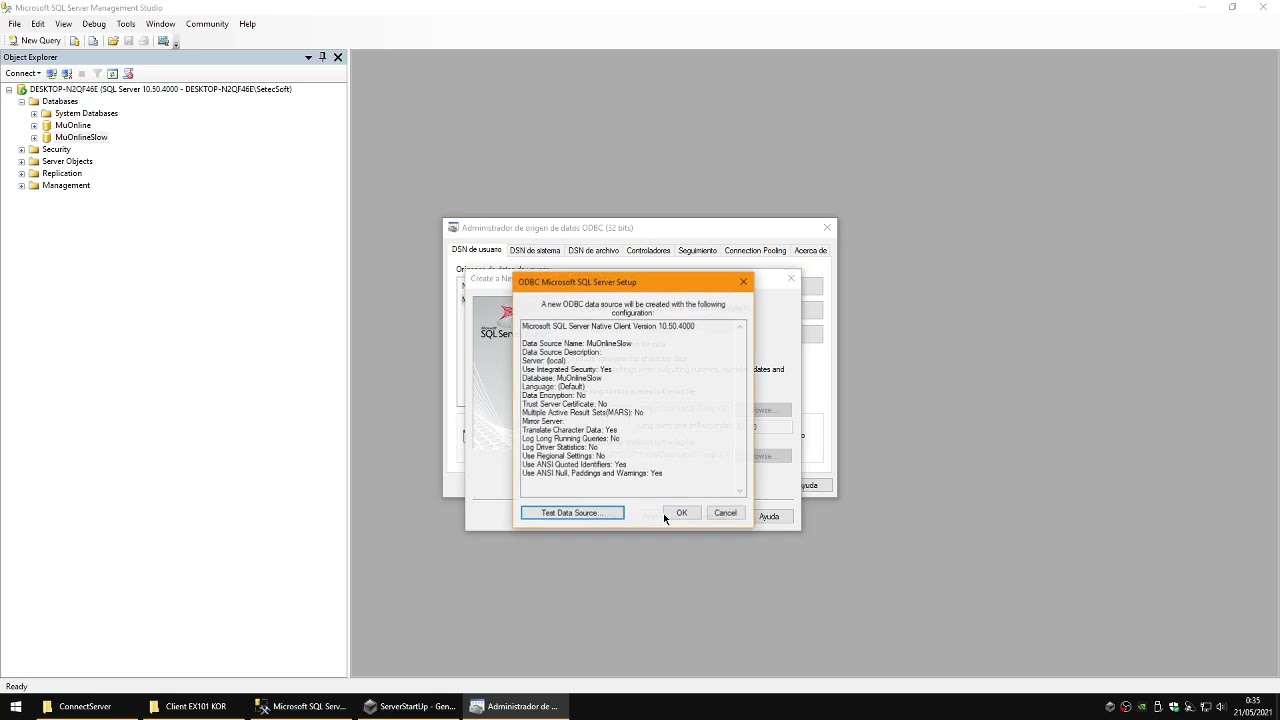The height and width of the screenshot is (720, 1280).
Task: Click OK in ODBC SQL Server Setup
Action: pyautogui.click(x=682, y=513)
